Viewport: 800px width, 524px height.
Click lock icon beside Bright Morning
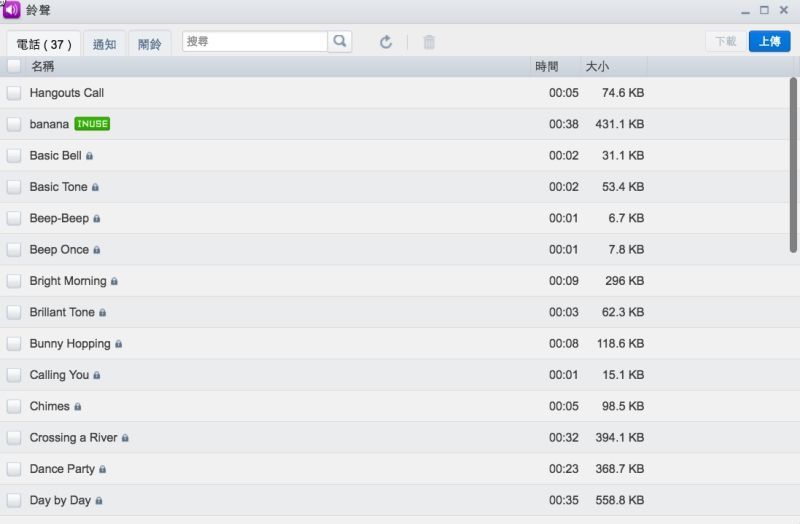pyautogui.click(x=114, y=282)
